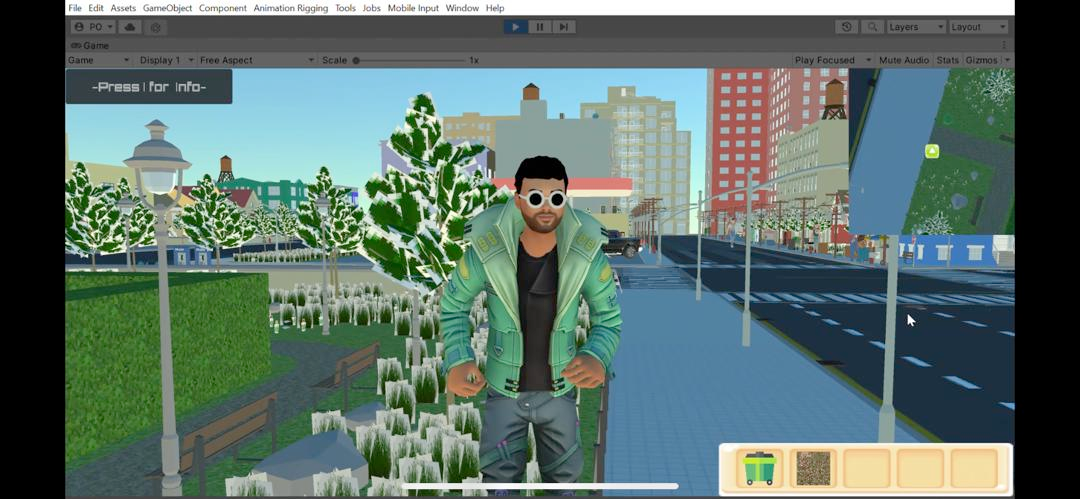Open the settings gear icon in toolbar

156,28
